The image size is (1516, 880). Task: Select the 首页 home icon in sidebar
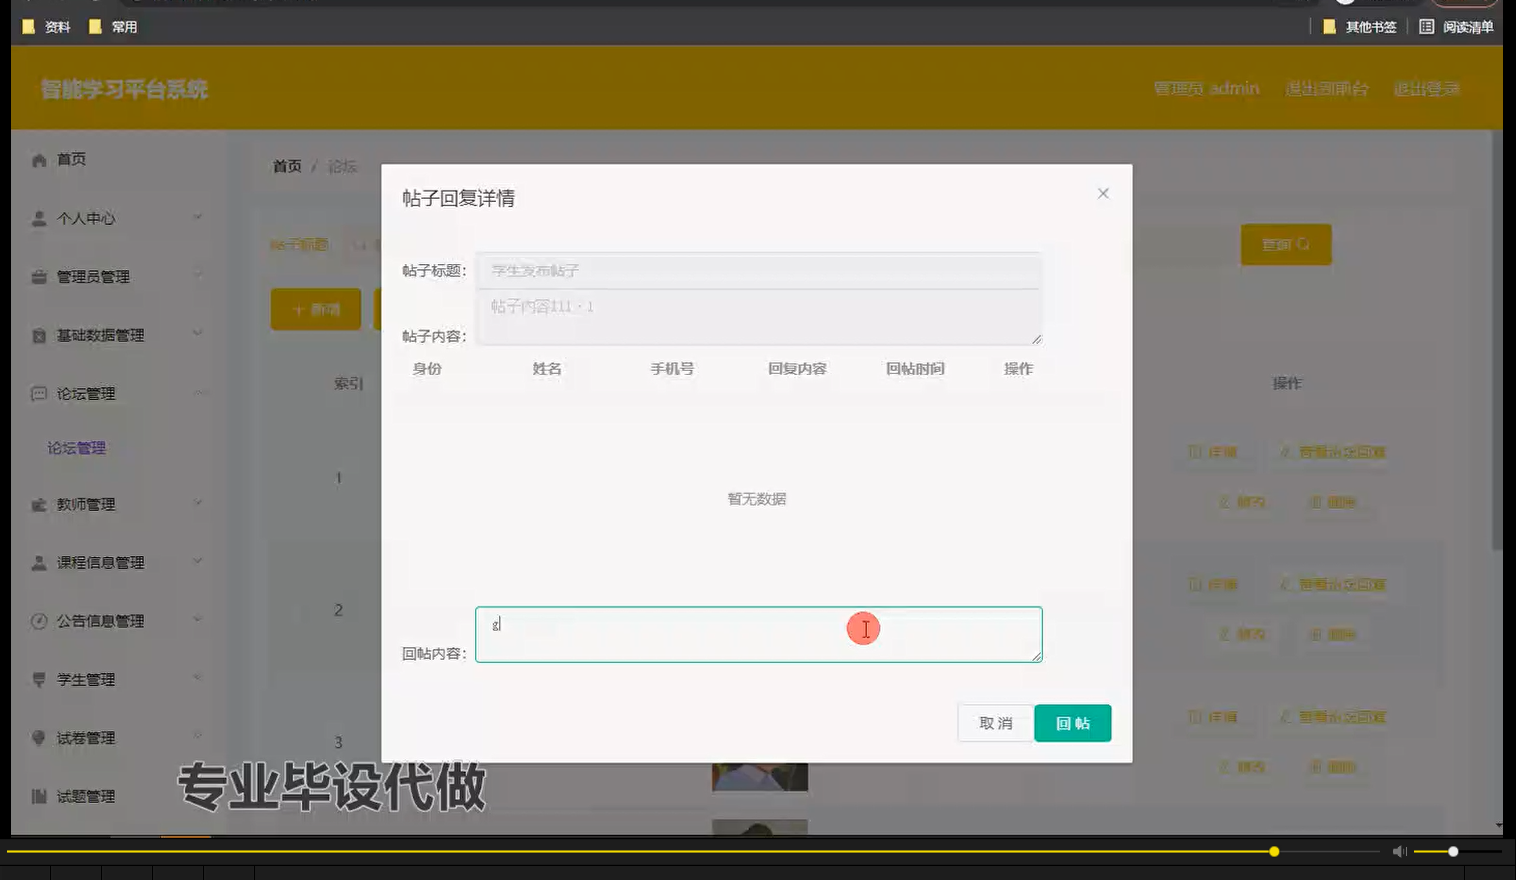point(38,158)
